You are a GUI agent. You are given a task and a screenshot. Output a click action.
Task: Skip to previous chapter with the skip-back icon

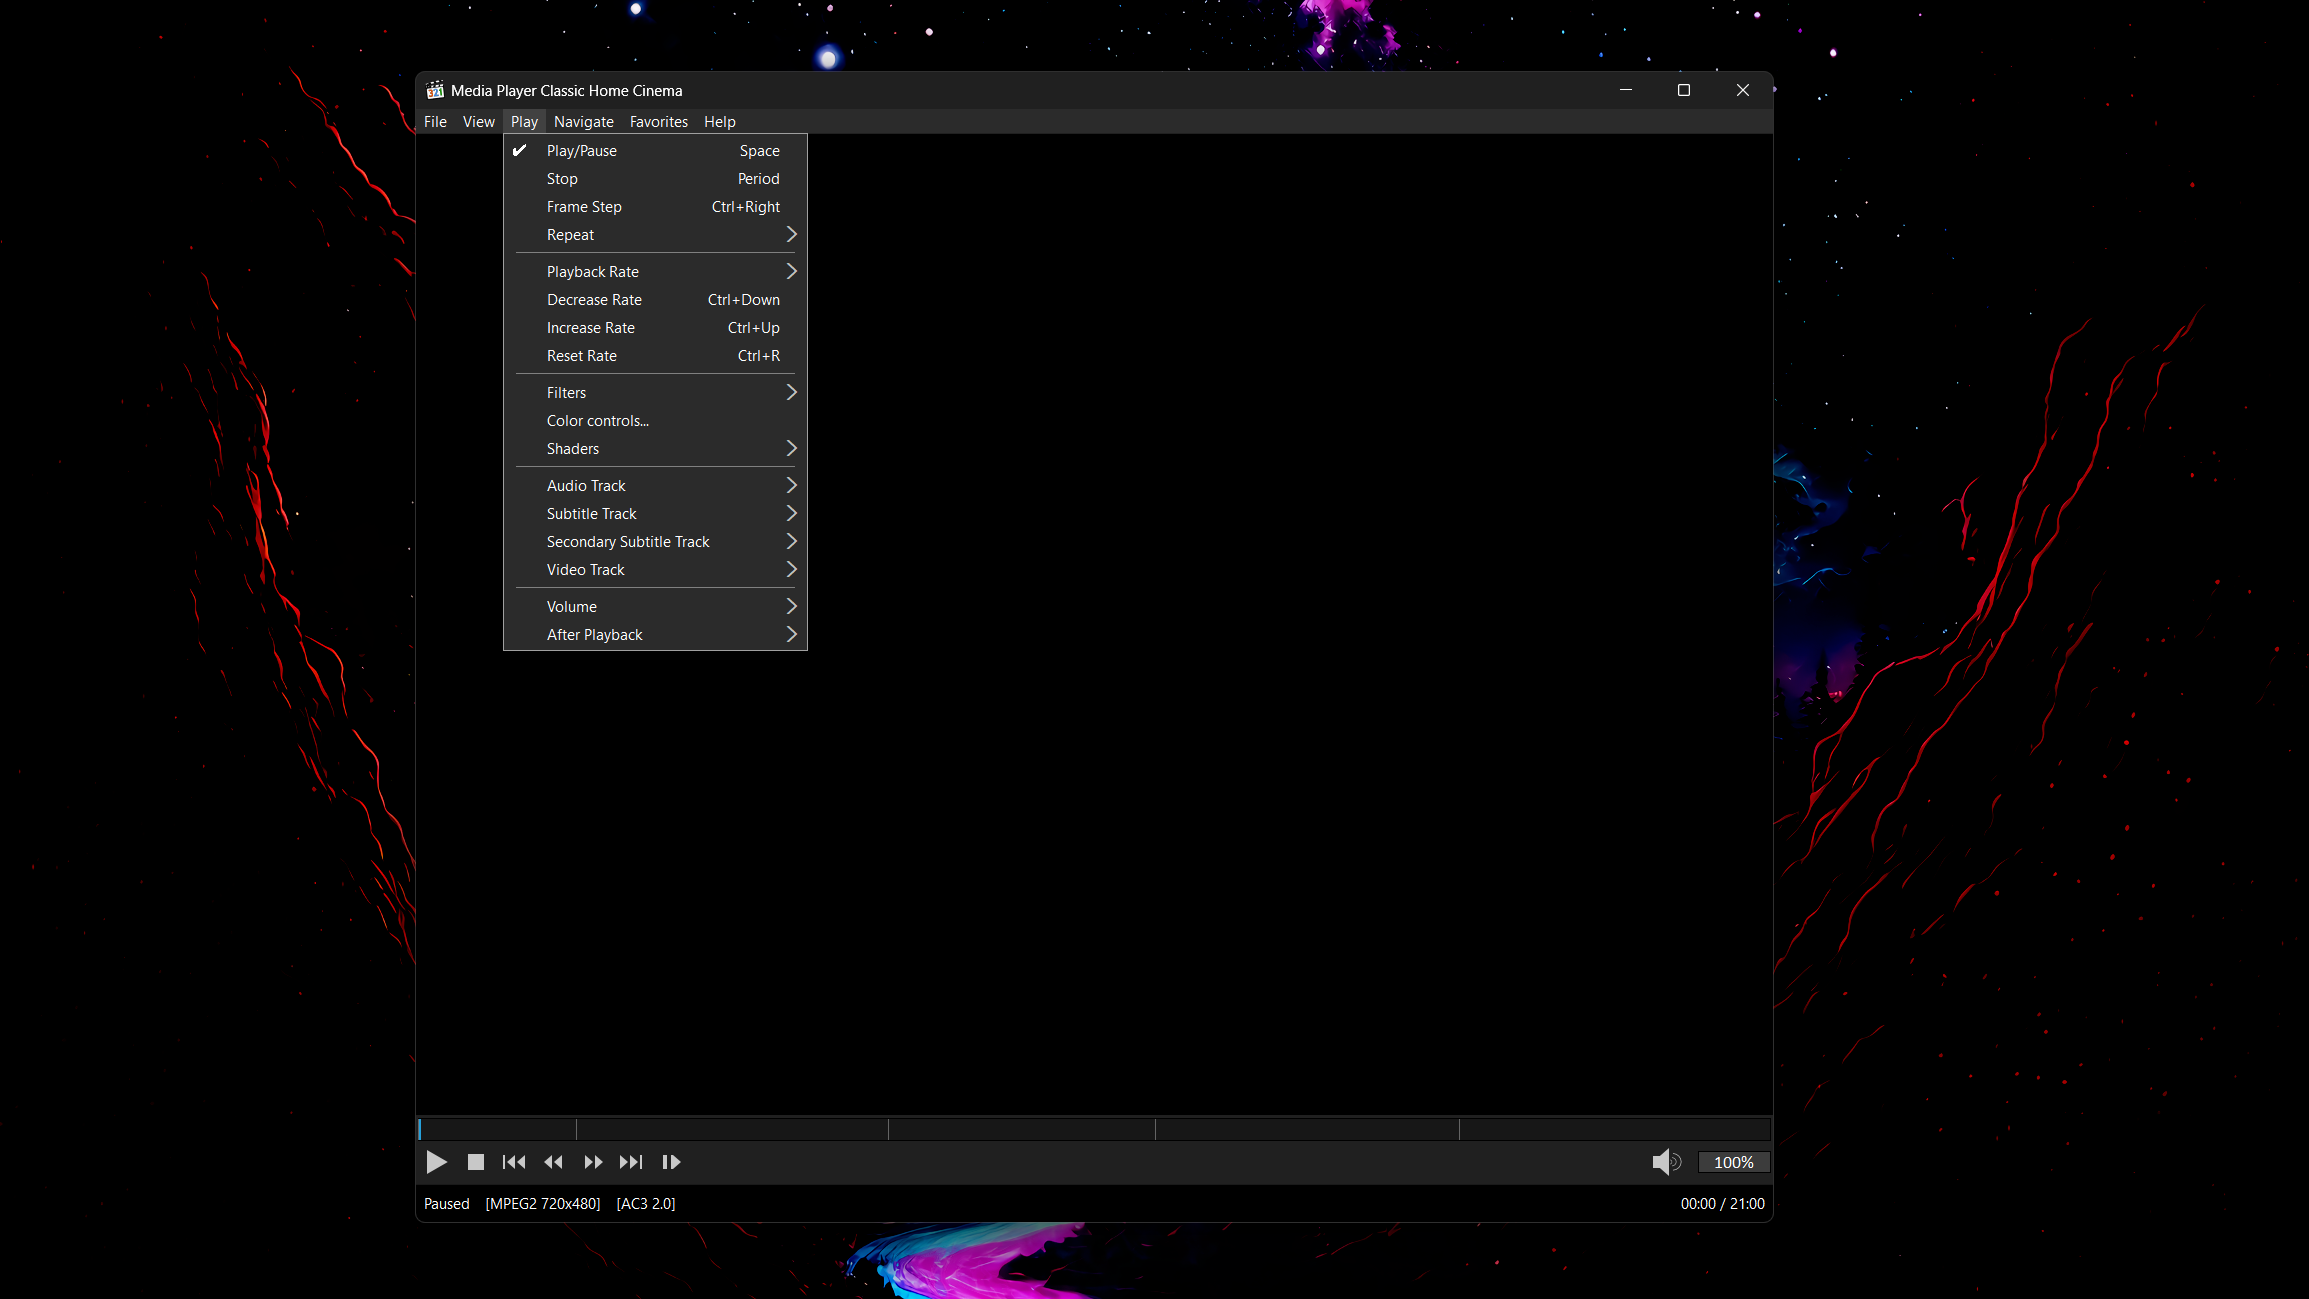(x=514, y=1162)
